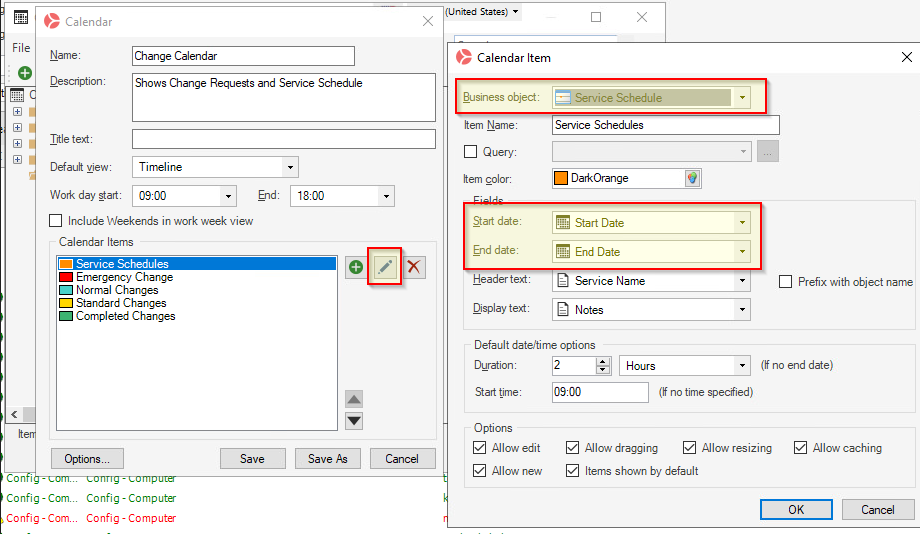Screen dimensions: 920x534
Task: Click the green plus toolbar icon under File
Action: [x=24, y=73]
